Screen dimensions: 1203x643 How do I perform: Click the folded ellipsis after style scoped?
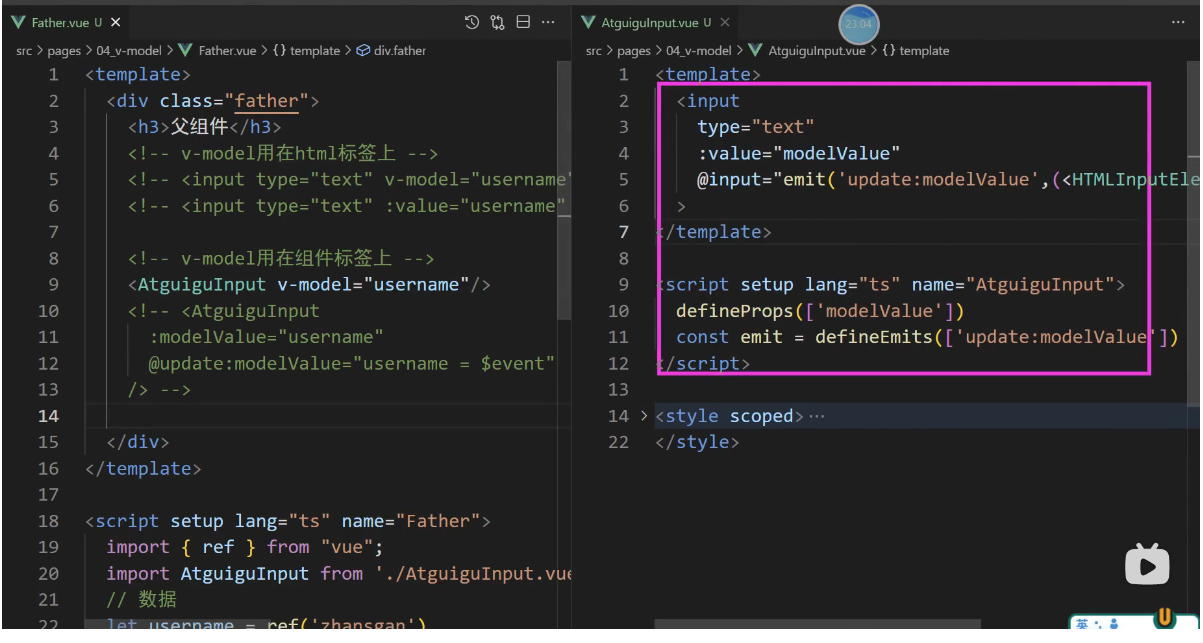pyautogui.click(x=817, y=416)
